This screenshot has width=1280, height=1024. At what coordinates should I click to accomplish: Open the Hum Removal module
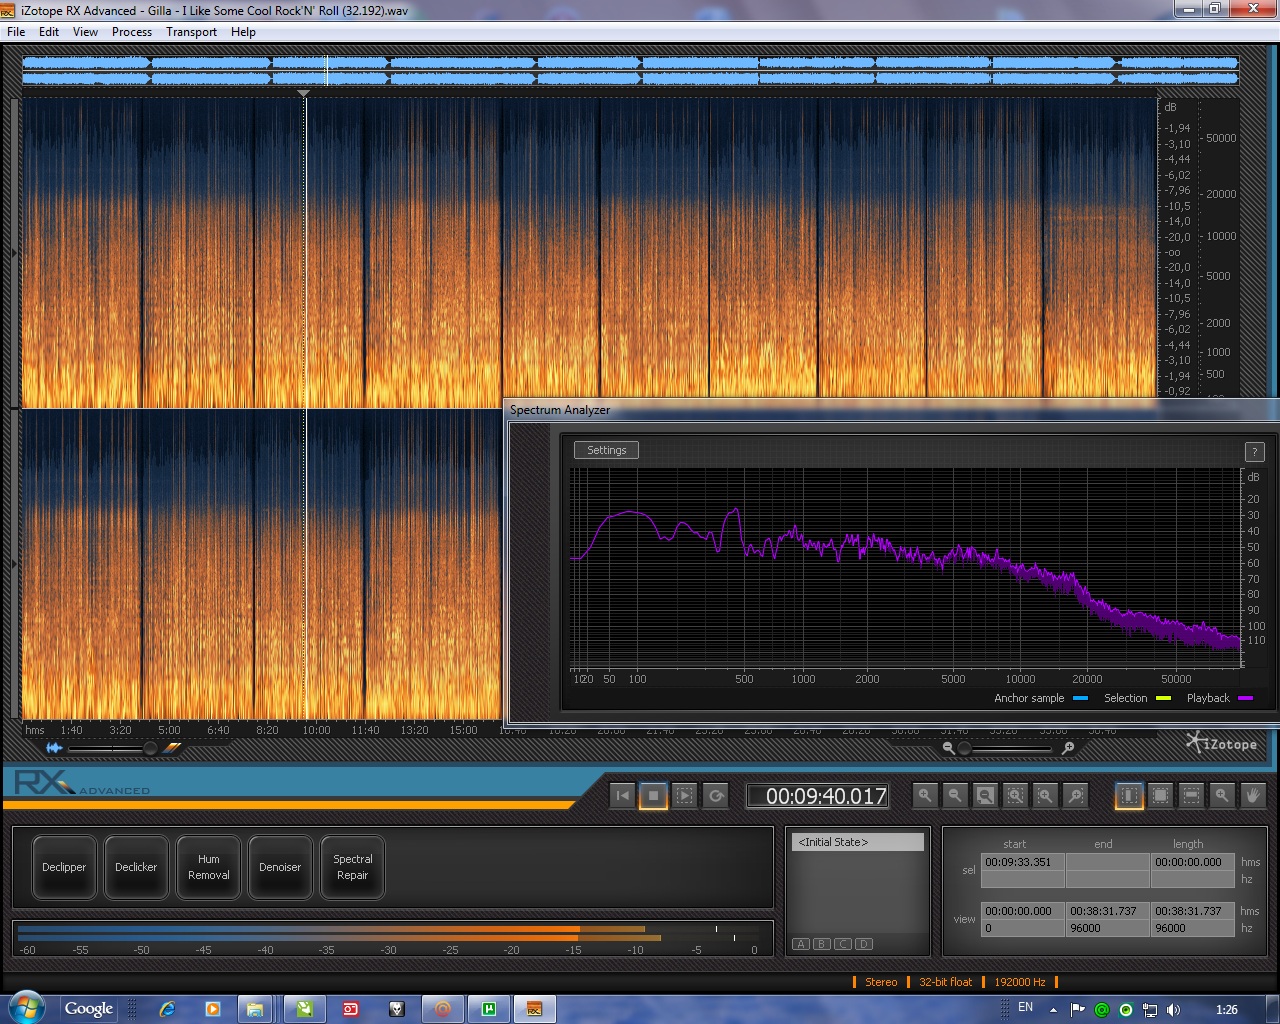coord(208,867)
